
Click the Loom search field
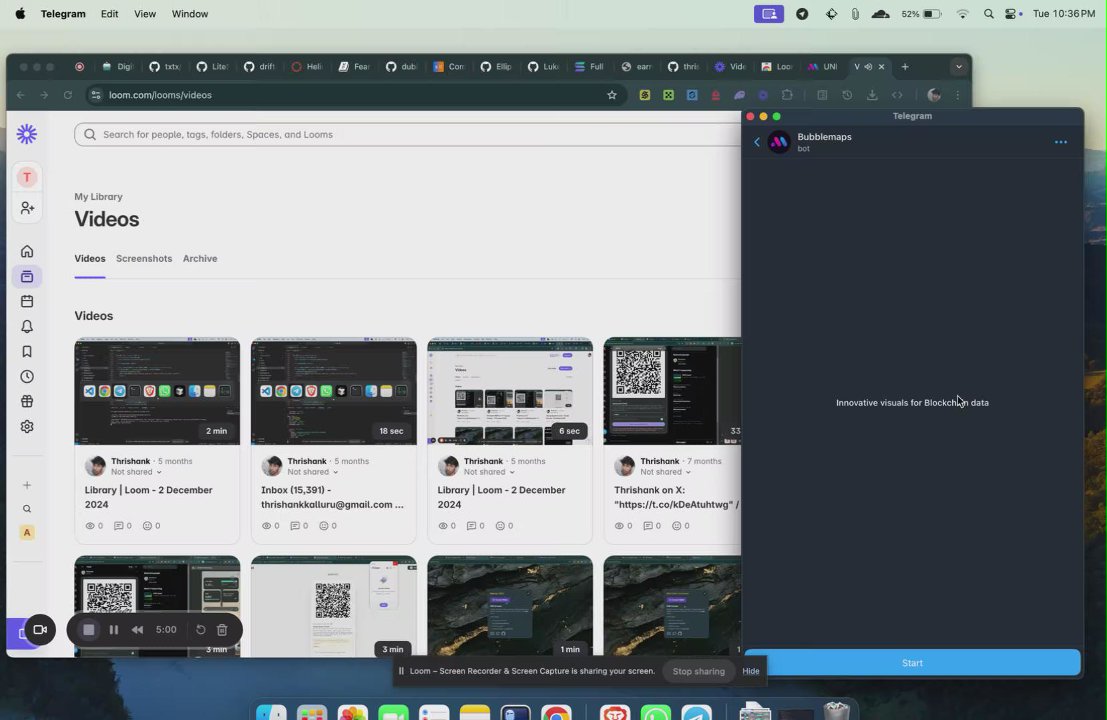408,134
